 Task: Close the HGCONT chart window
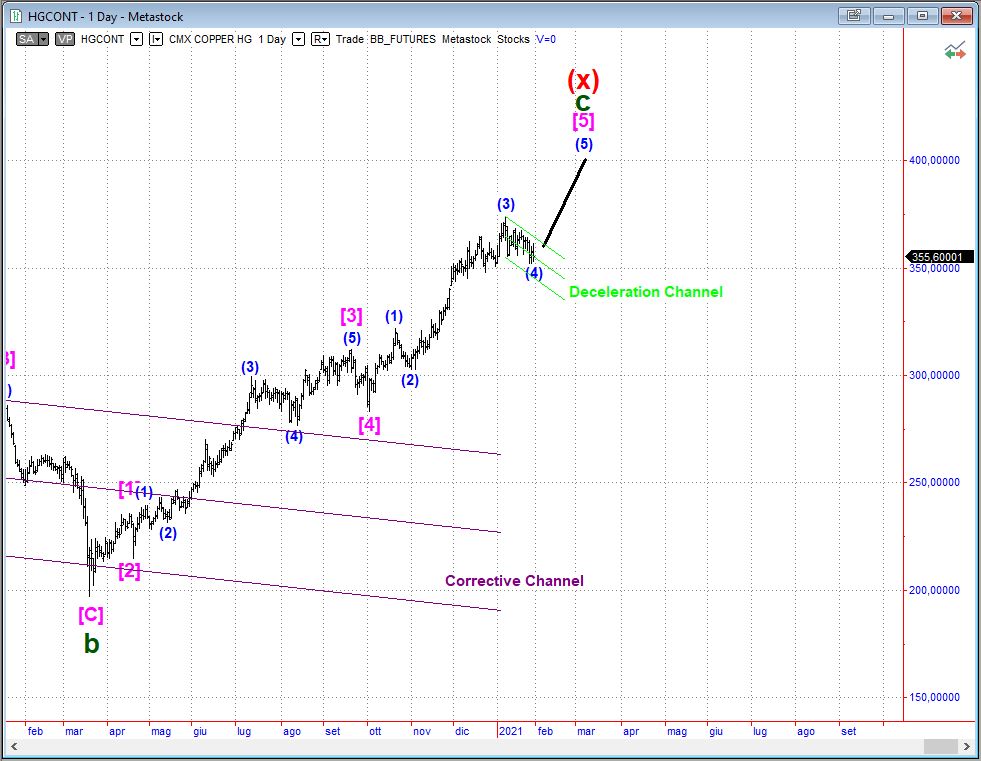tap(956, 16)
